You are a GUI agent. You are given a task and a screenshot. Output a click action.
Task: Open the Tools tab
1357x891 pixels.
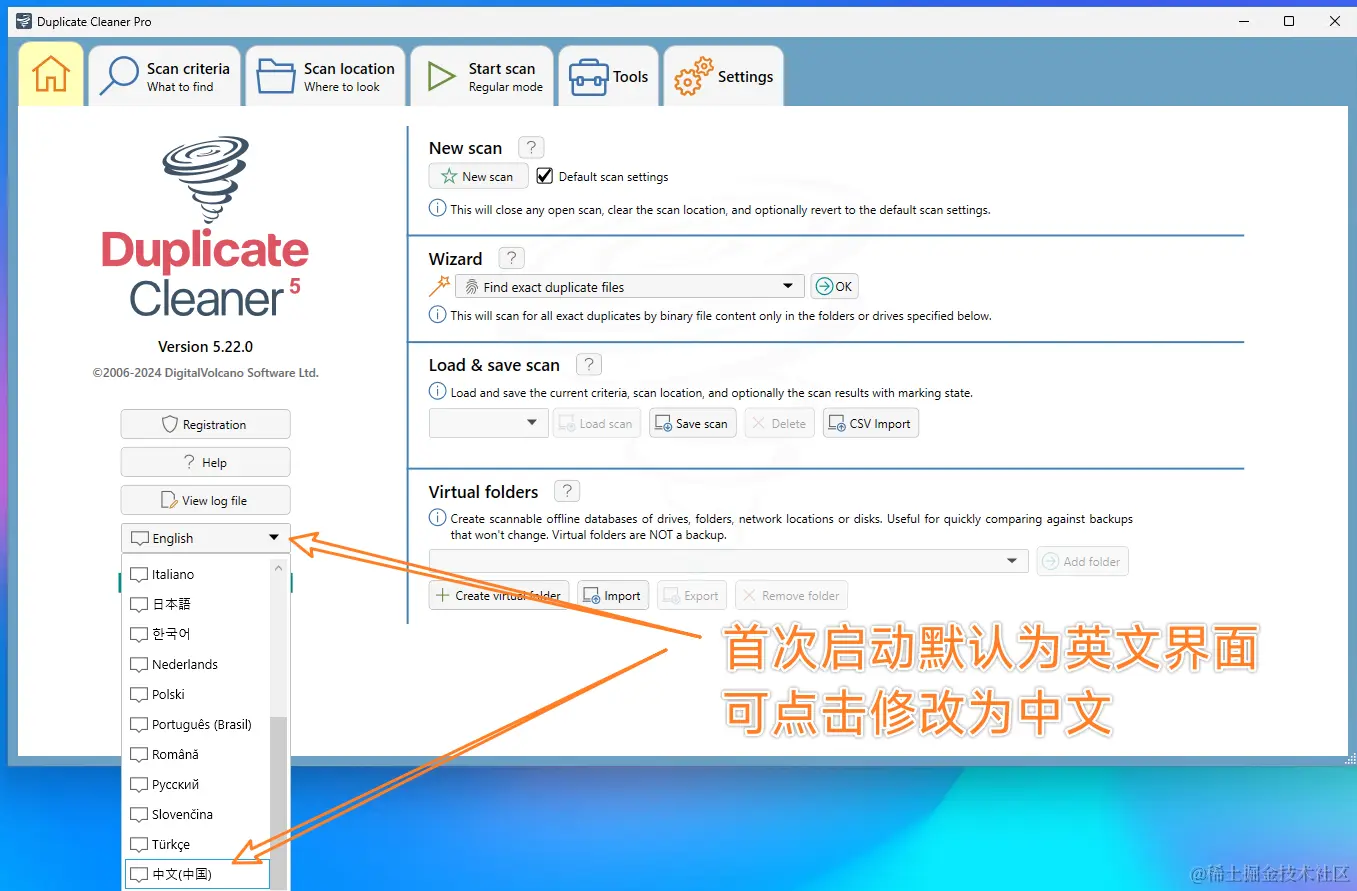[609, 76]
